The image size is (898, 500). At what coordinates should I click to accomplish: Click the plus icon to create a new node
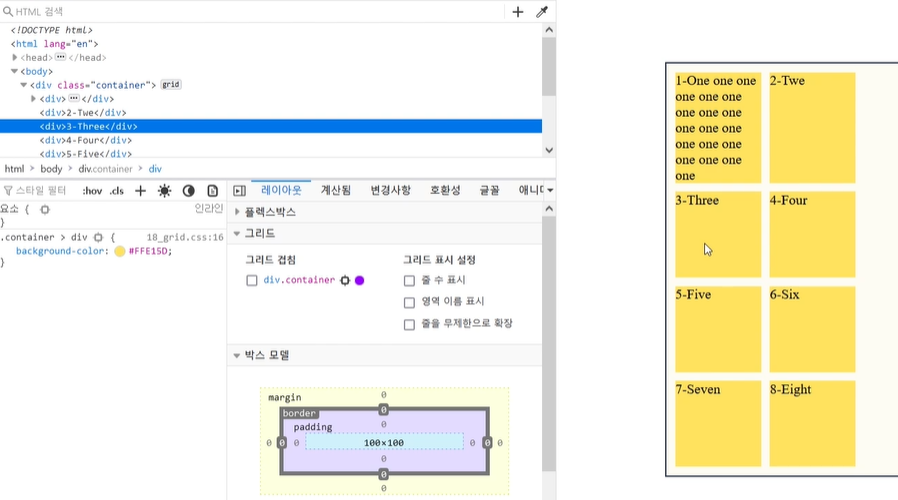pyautogui.click(x=518, y=12)
